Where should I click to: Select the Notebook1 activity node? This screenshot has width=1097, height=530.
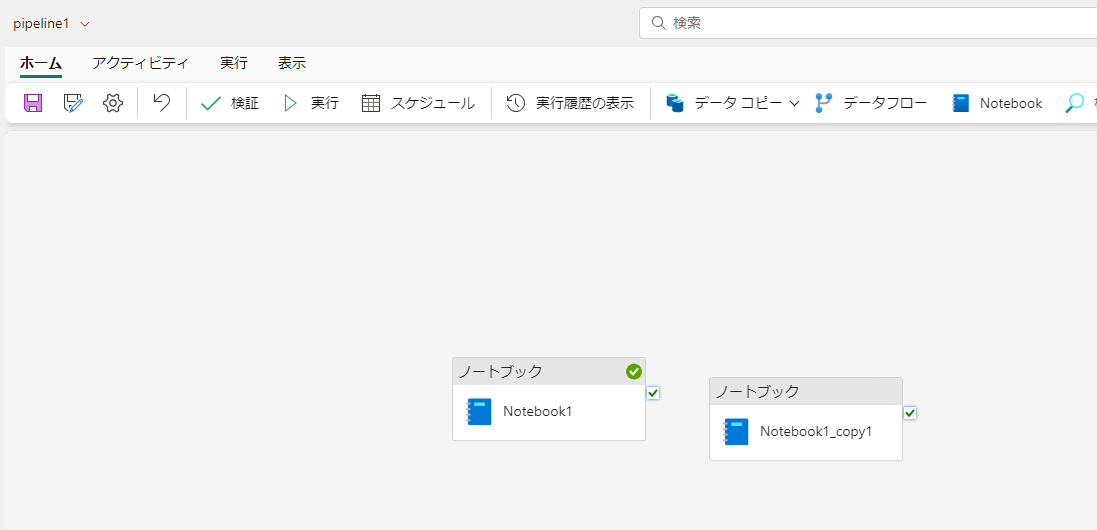coord(549,399)
